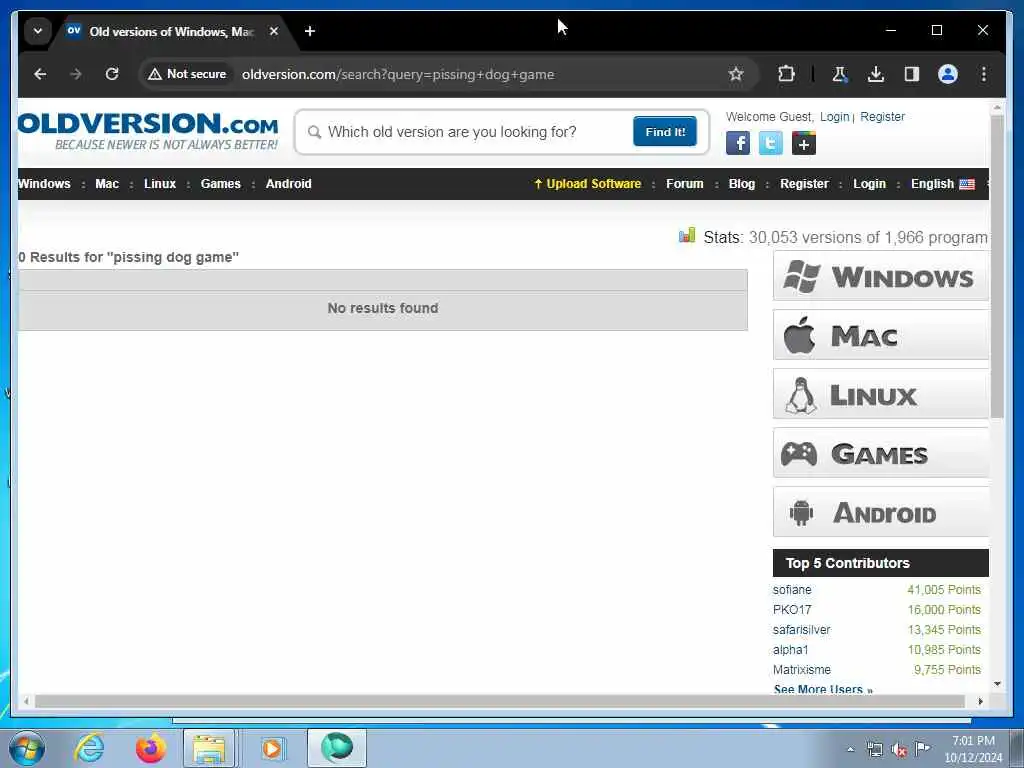The height and width of the screenshot is (768, 1024).
Task: Open Windows Explorer from taskbar
Action: coord(209,748)
